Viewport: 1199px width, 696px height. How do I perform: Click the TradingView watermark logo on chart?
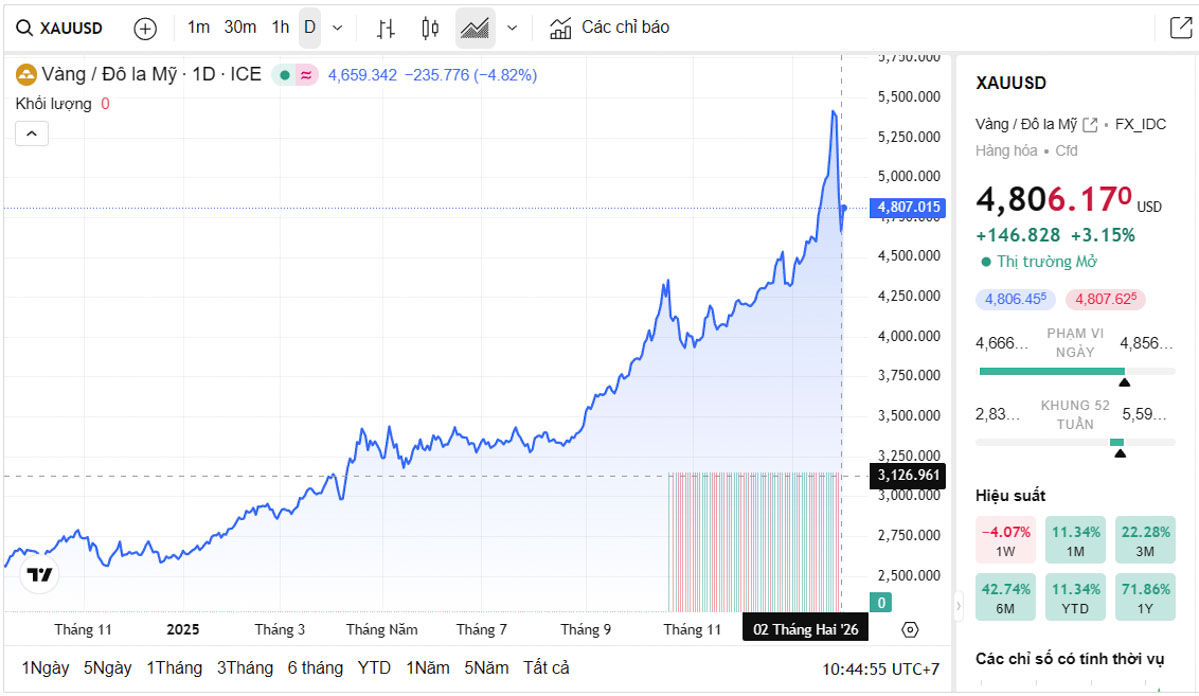coord(37,574)
